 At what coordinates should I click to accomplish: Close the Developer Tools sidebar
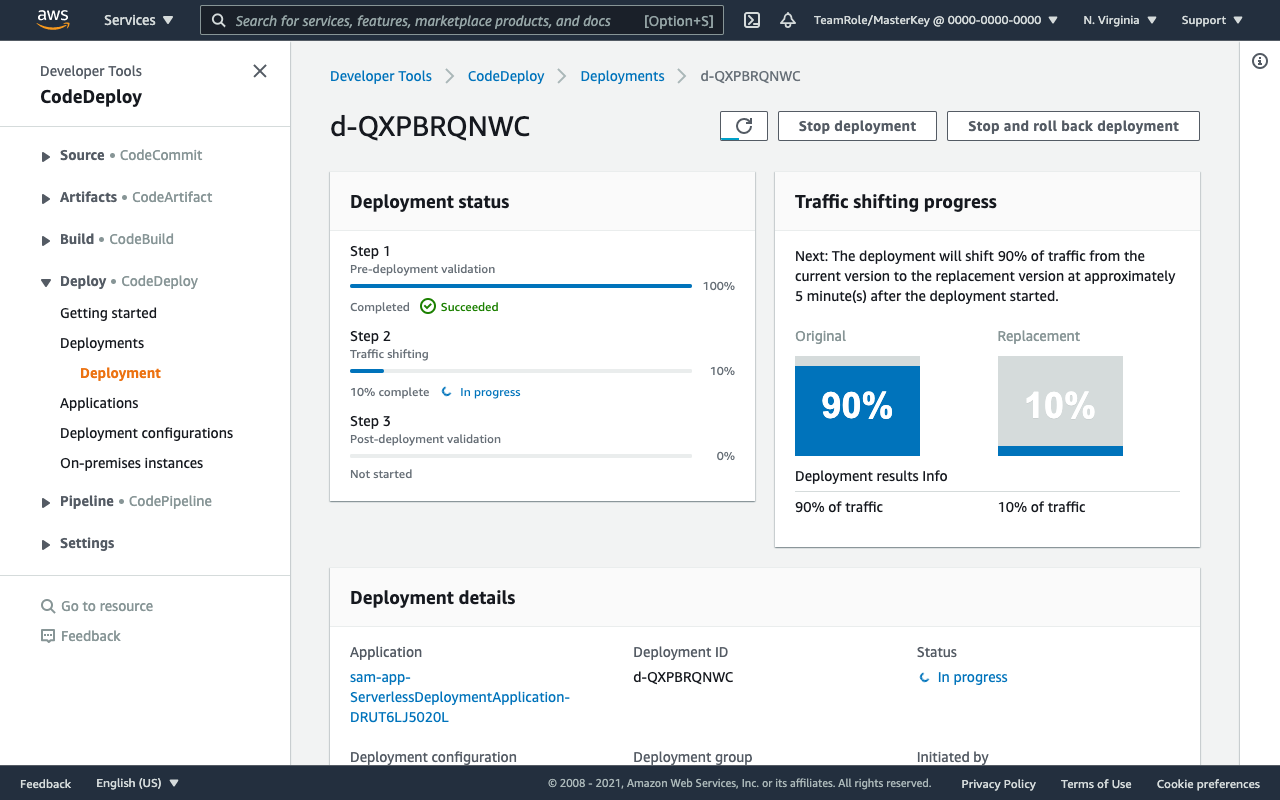tap(260, 71)
